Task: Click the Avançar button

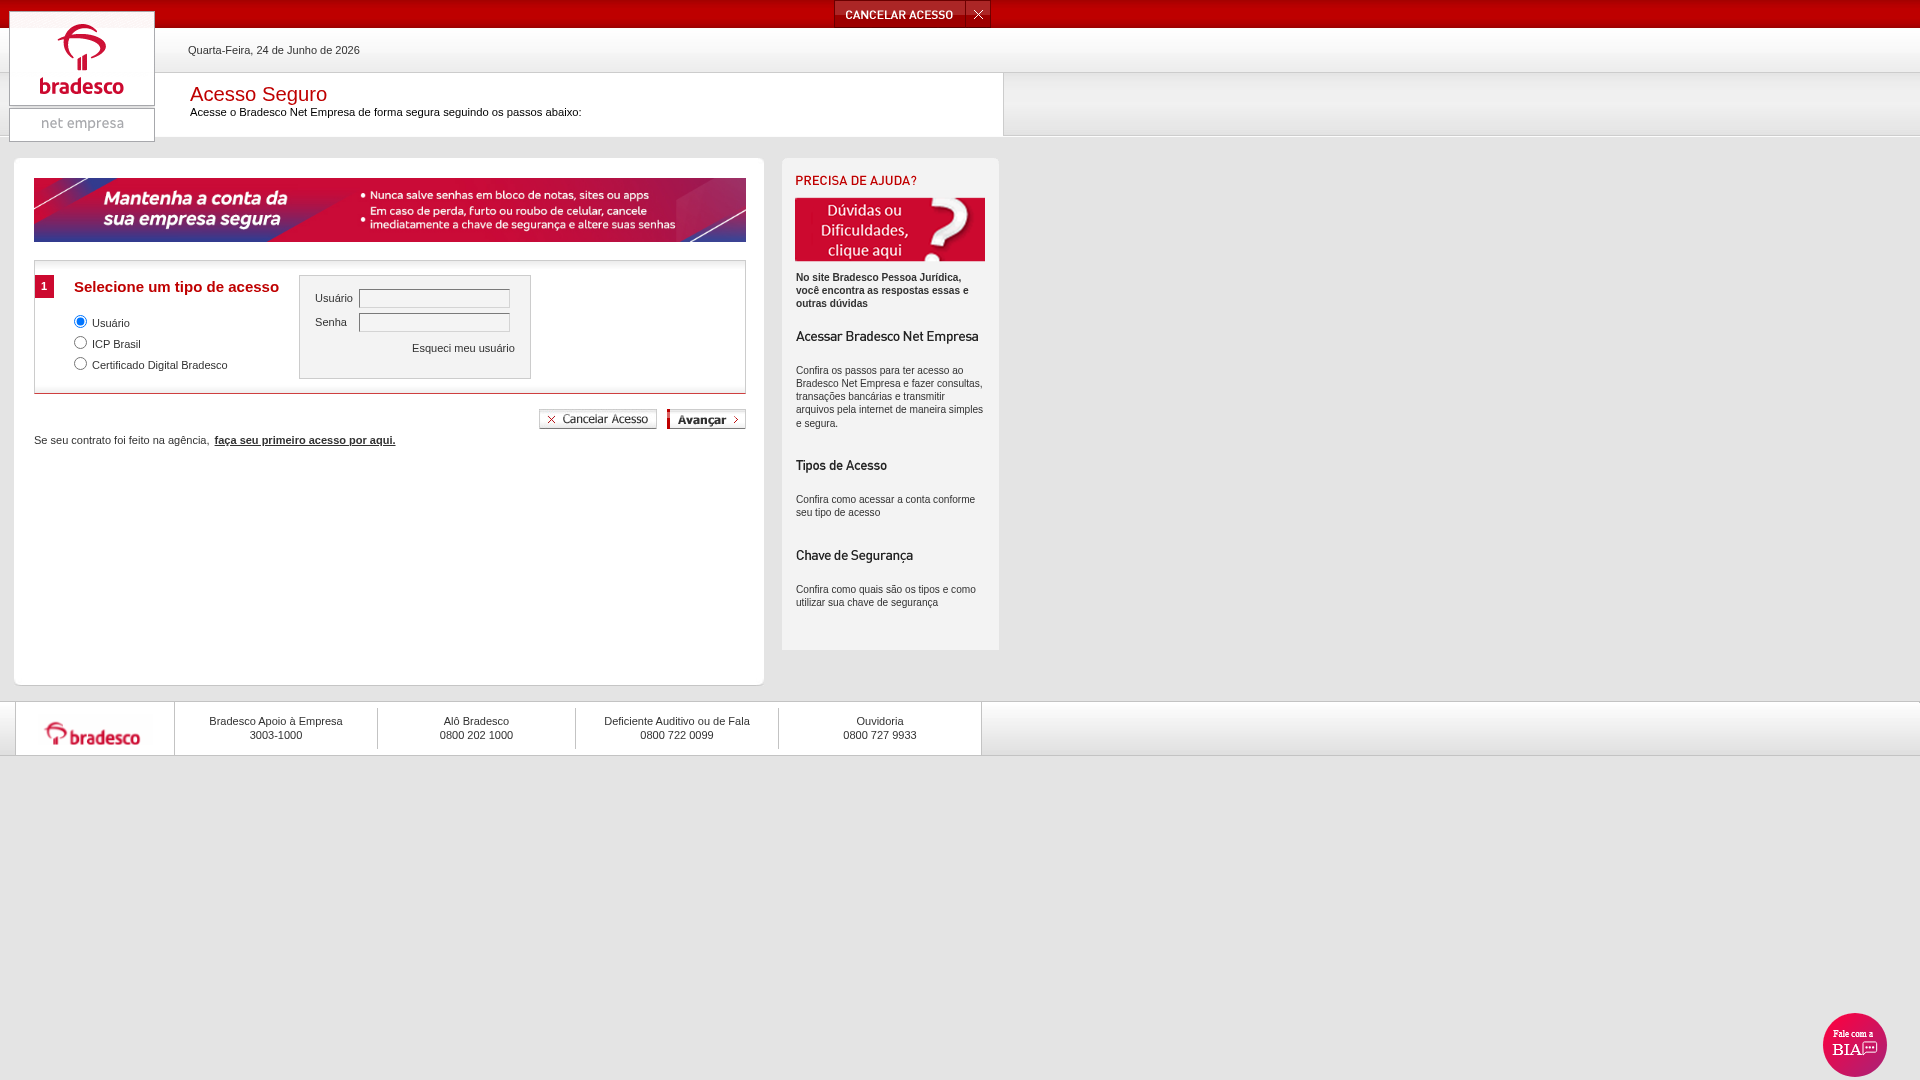Action: click(706, 419)
